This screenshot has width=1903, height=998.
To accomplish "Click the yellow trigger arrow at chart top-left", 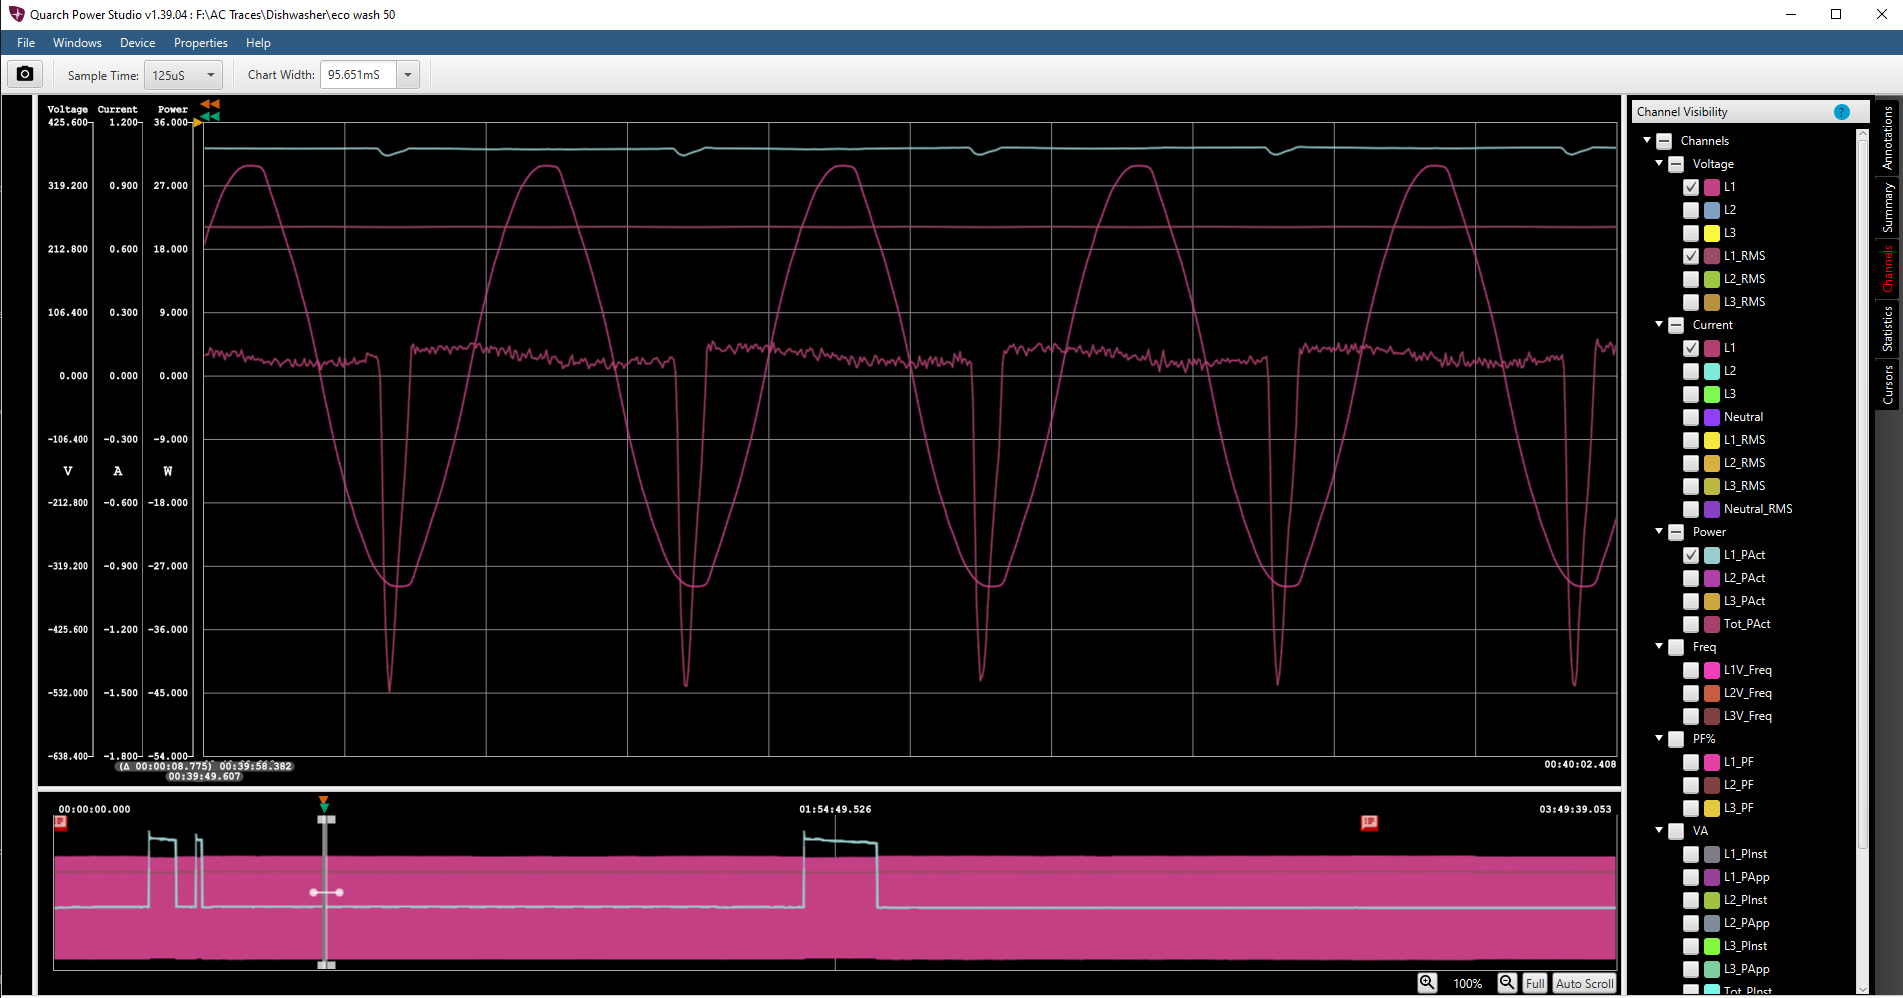I will point(197,123).
